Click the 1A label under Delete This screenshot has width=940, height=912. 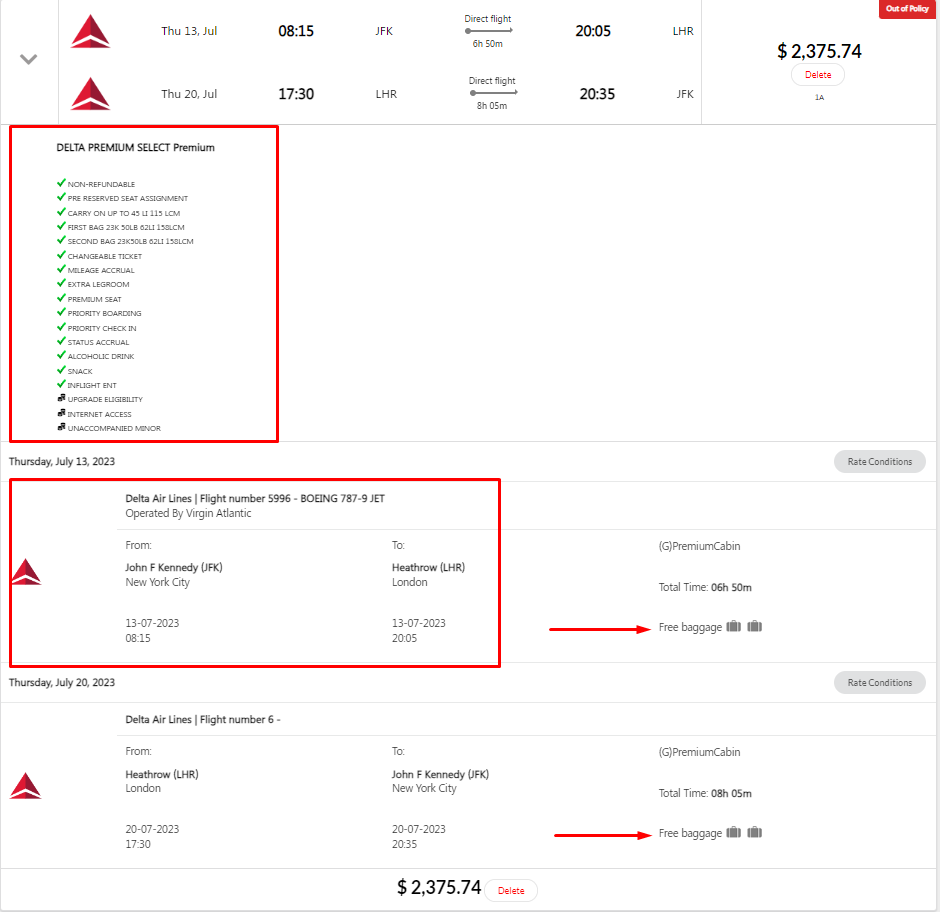[819, 97]
